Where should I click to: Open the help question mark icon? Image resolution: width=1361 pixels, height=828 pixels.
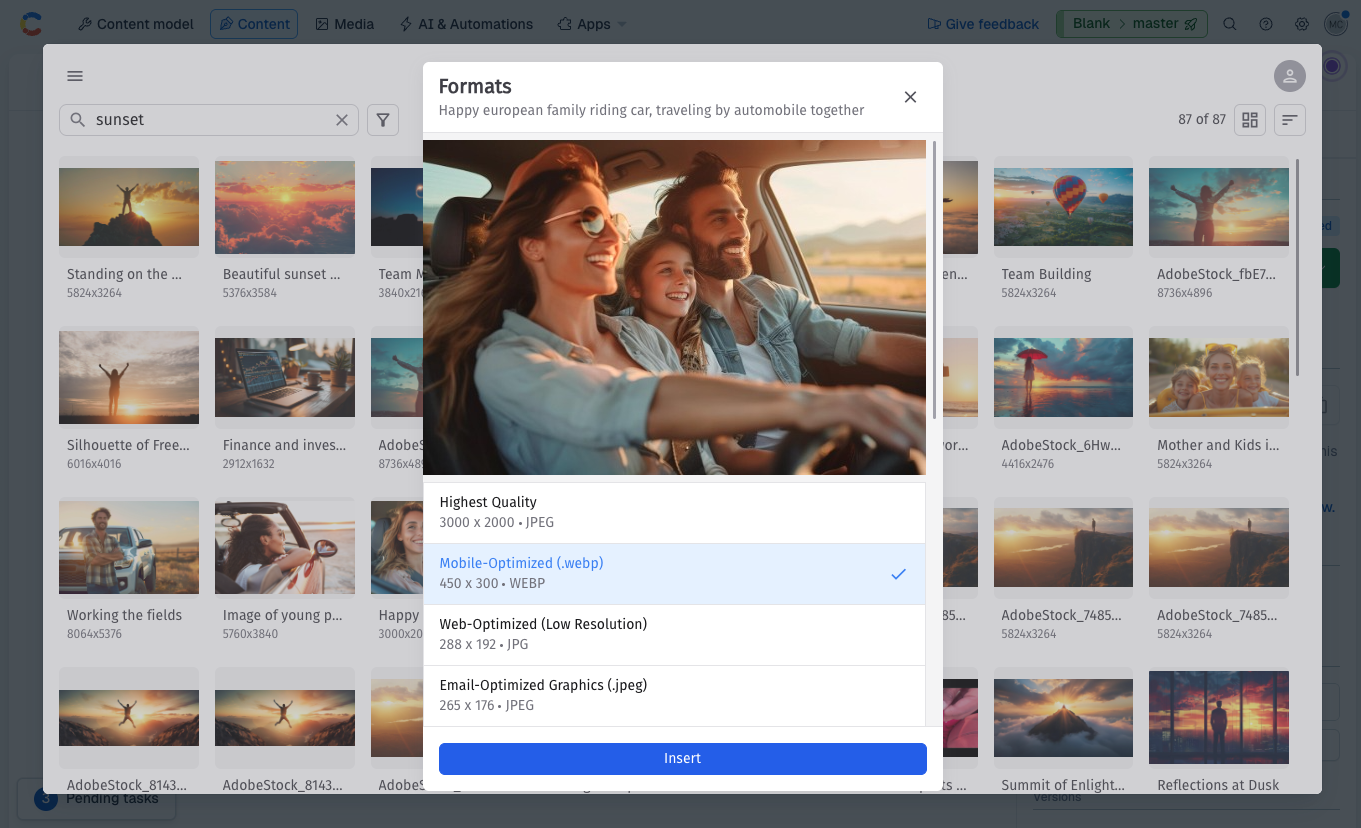click(1266, 24)
